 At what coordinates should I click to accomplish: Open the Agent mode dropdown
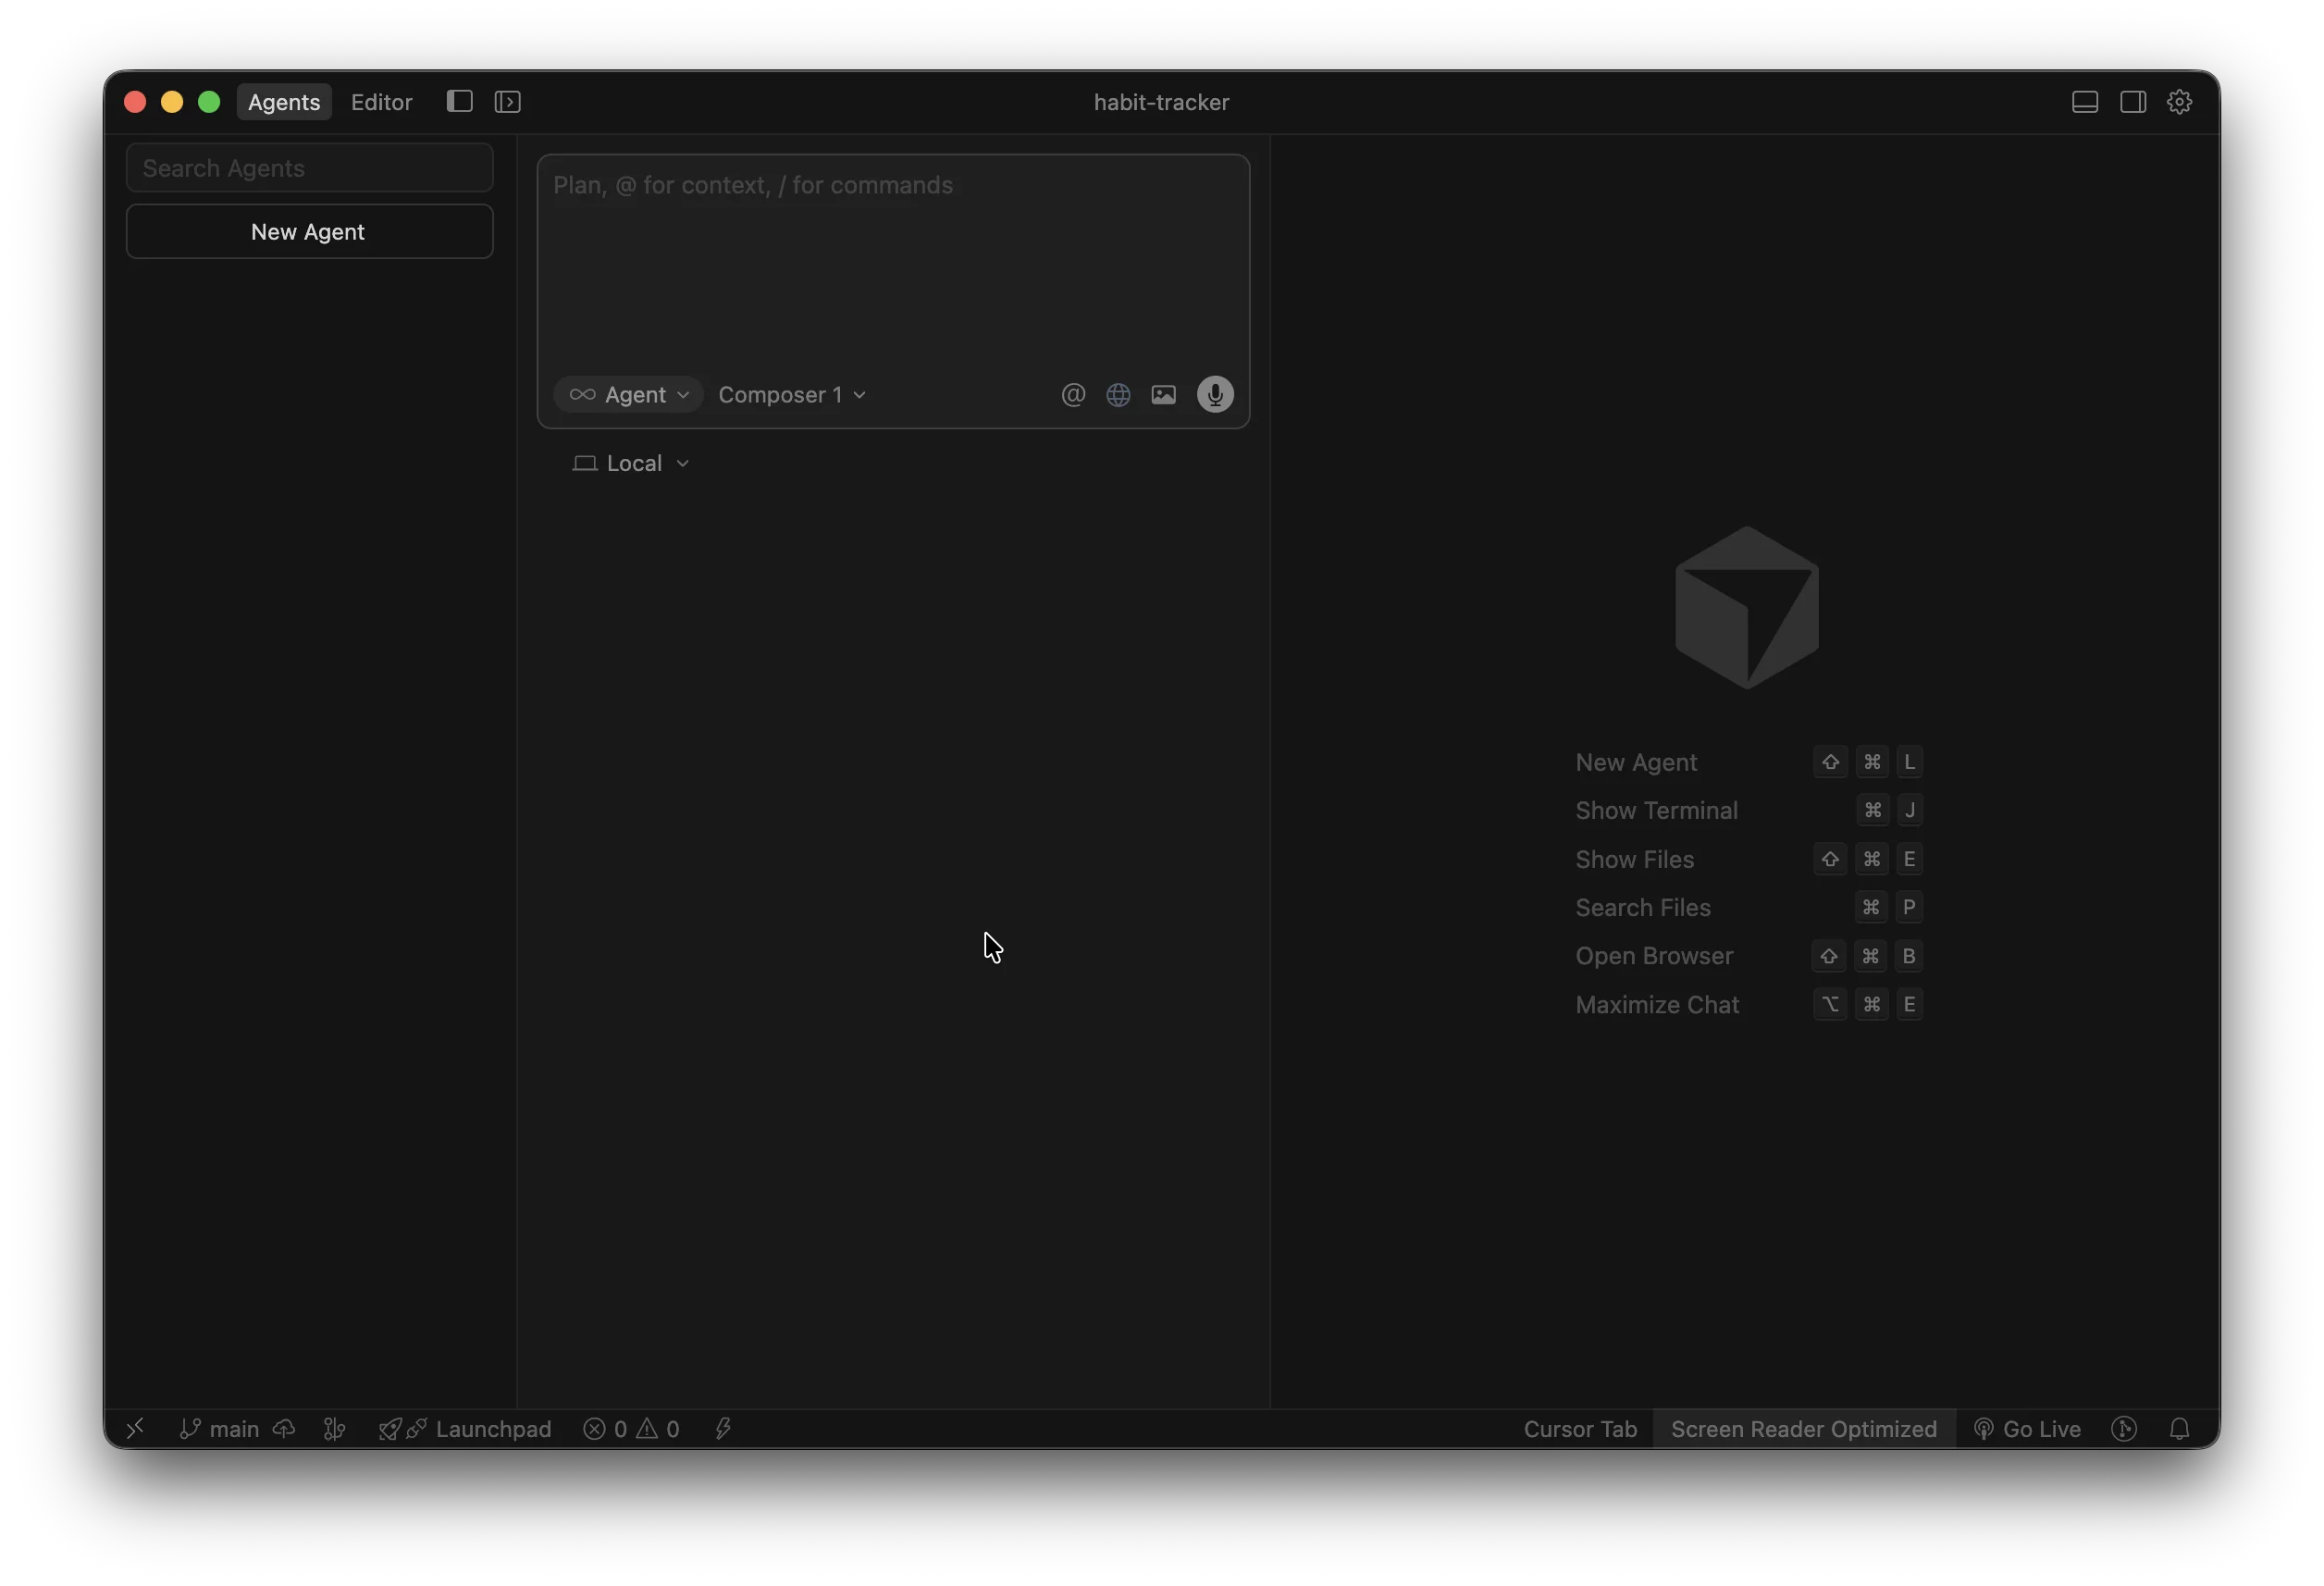(x=629, y=395)
